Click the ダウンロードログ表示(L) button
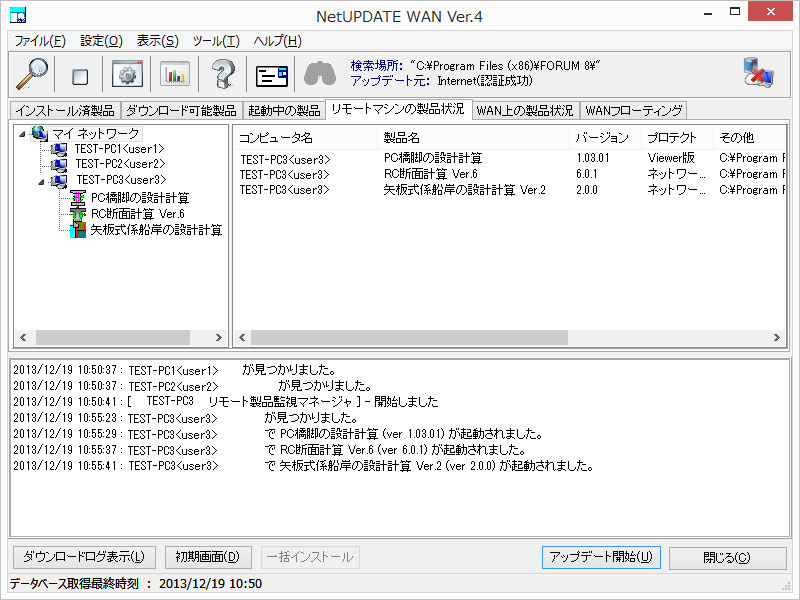Viewport: 800px width, 600px height. pos(84,557)
